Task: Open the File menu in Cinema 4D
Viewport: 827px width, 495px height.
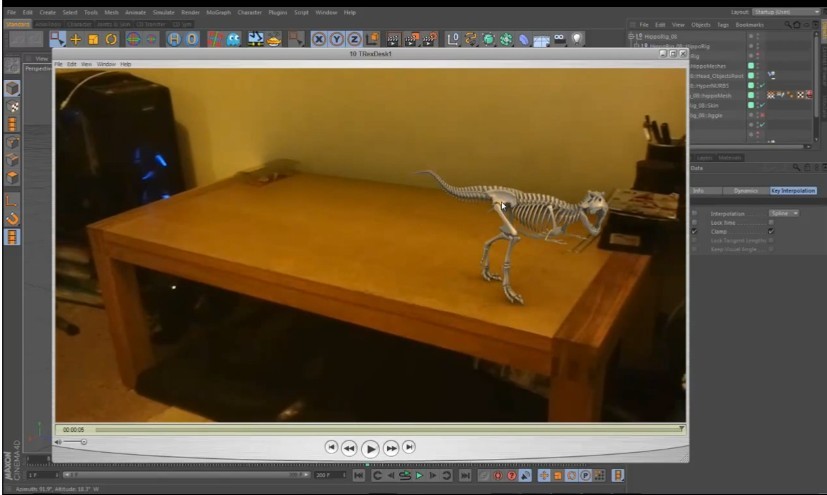Action: pos(12,12)
